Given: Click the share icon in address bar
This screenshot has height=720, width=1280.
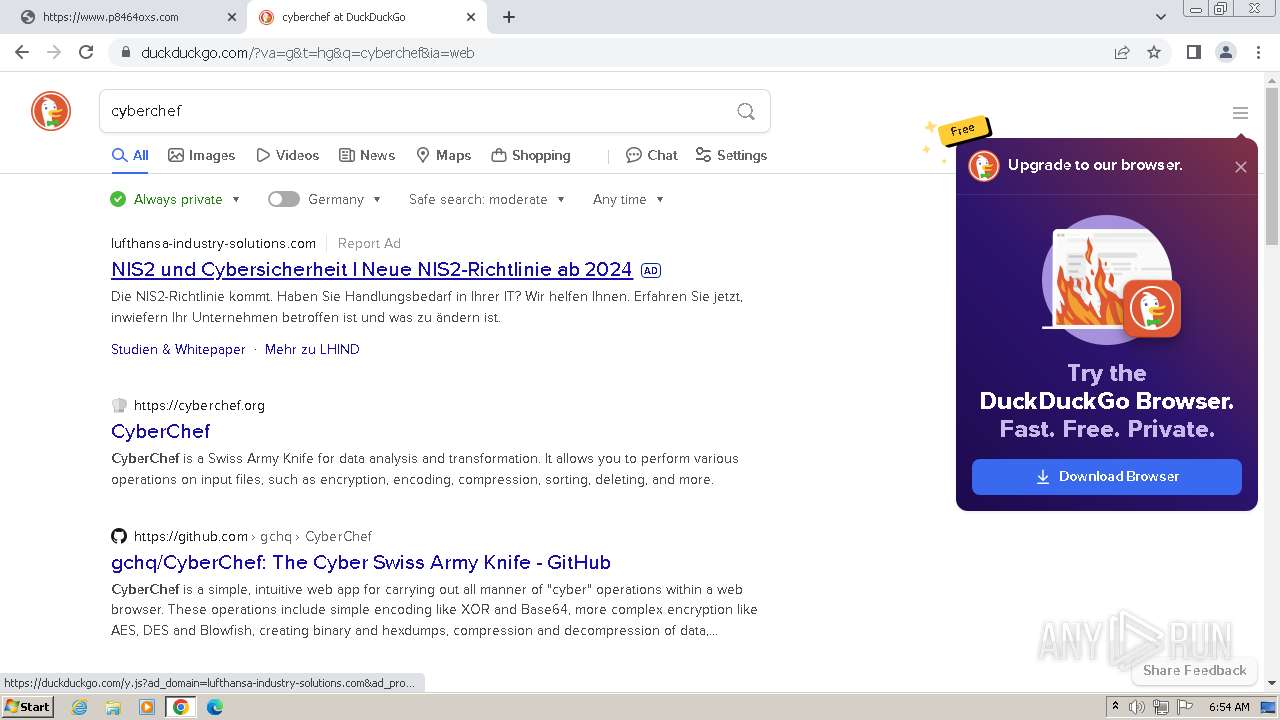Looking at the screenshot, I should click(x=1122, y=53).
